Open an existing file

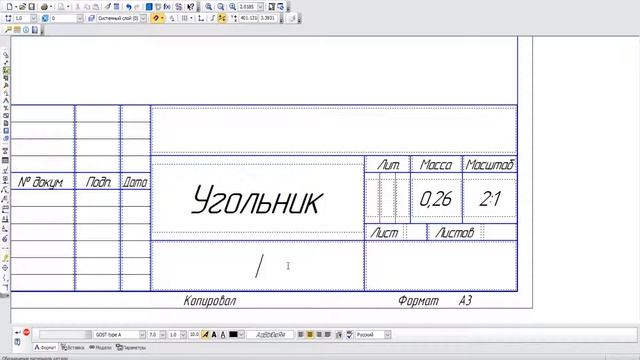22,7
